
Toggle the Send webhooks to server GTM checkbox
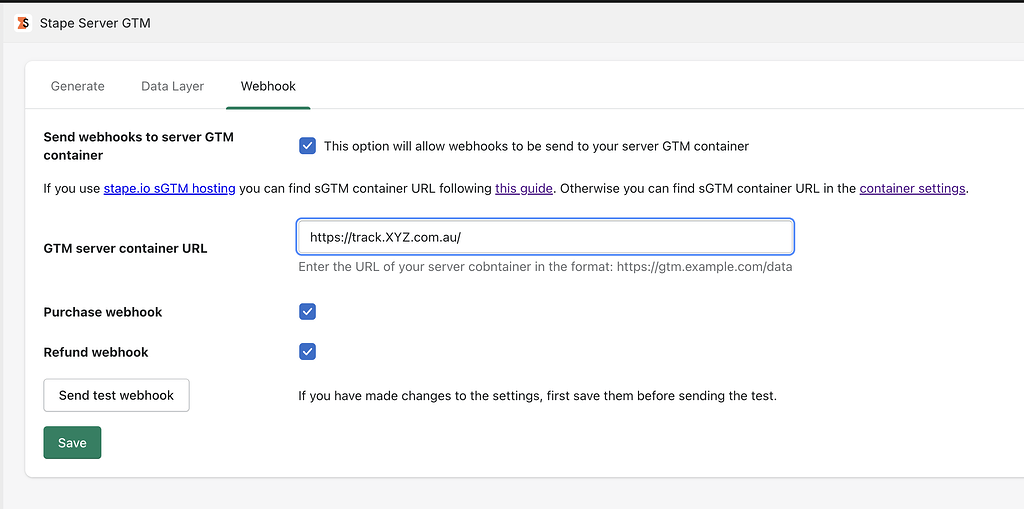[308, 146]
